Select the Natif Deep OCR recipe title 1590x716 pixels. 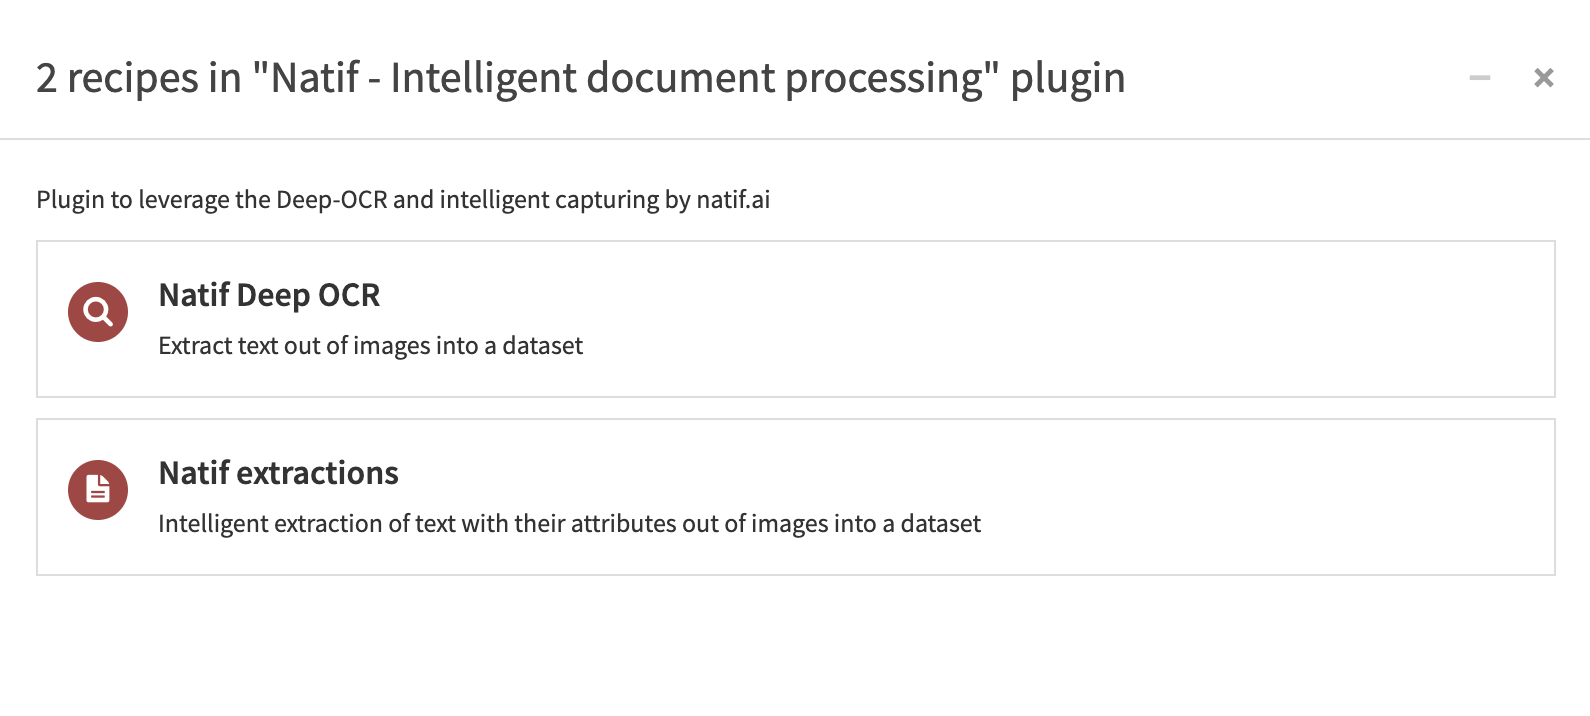[x=269, y=295]
